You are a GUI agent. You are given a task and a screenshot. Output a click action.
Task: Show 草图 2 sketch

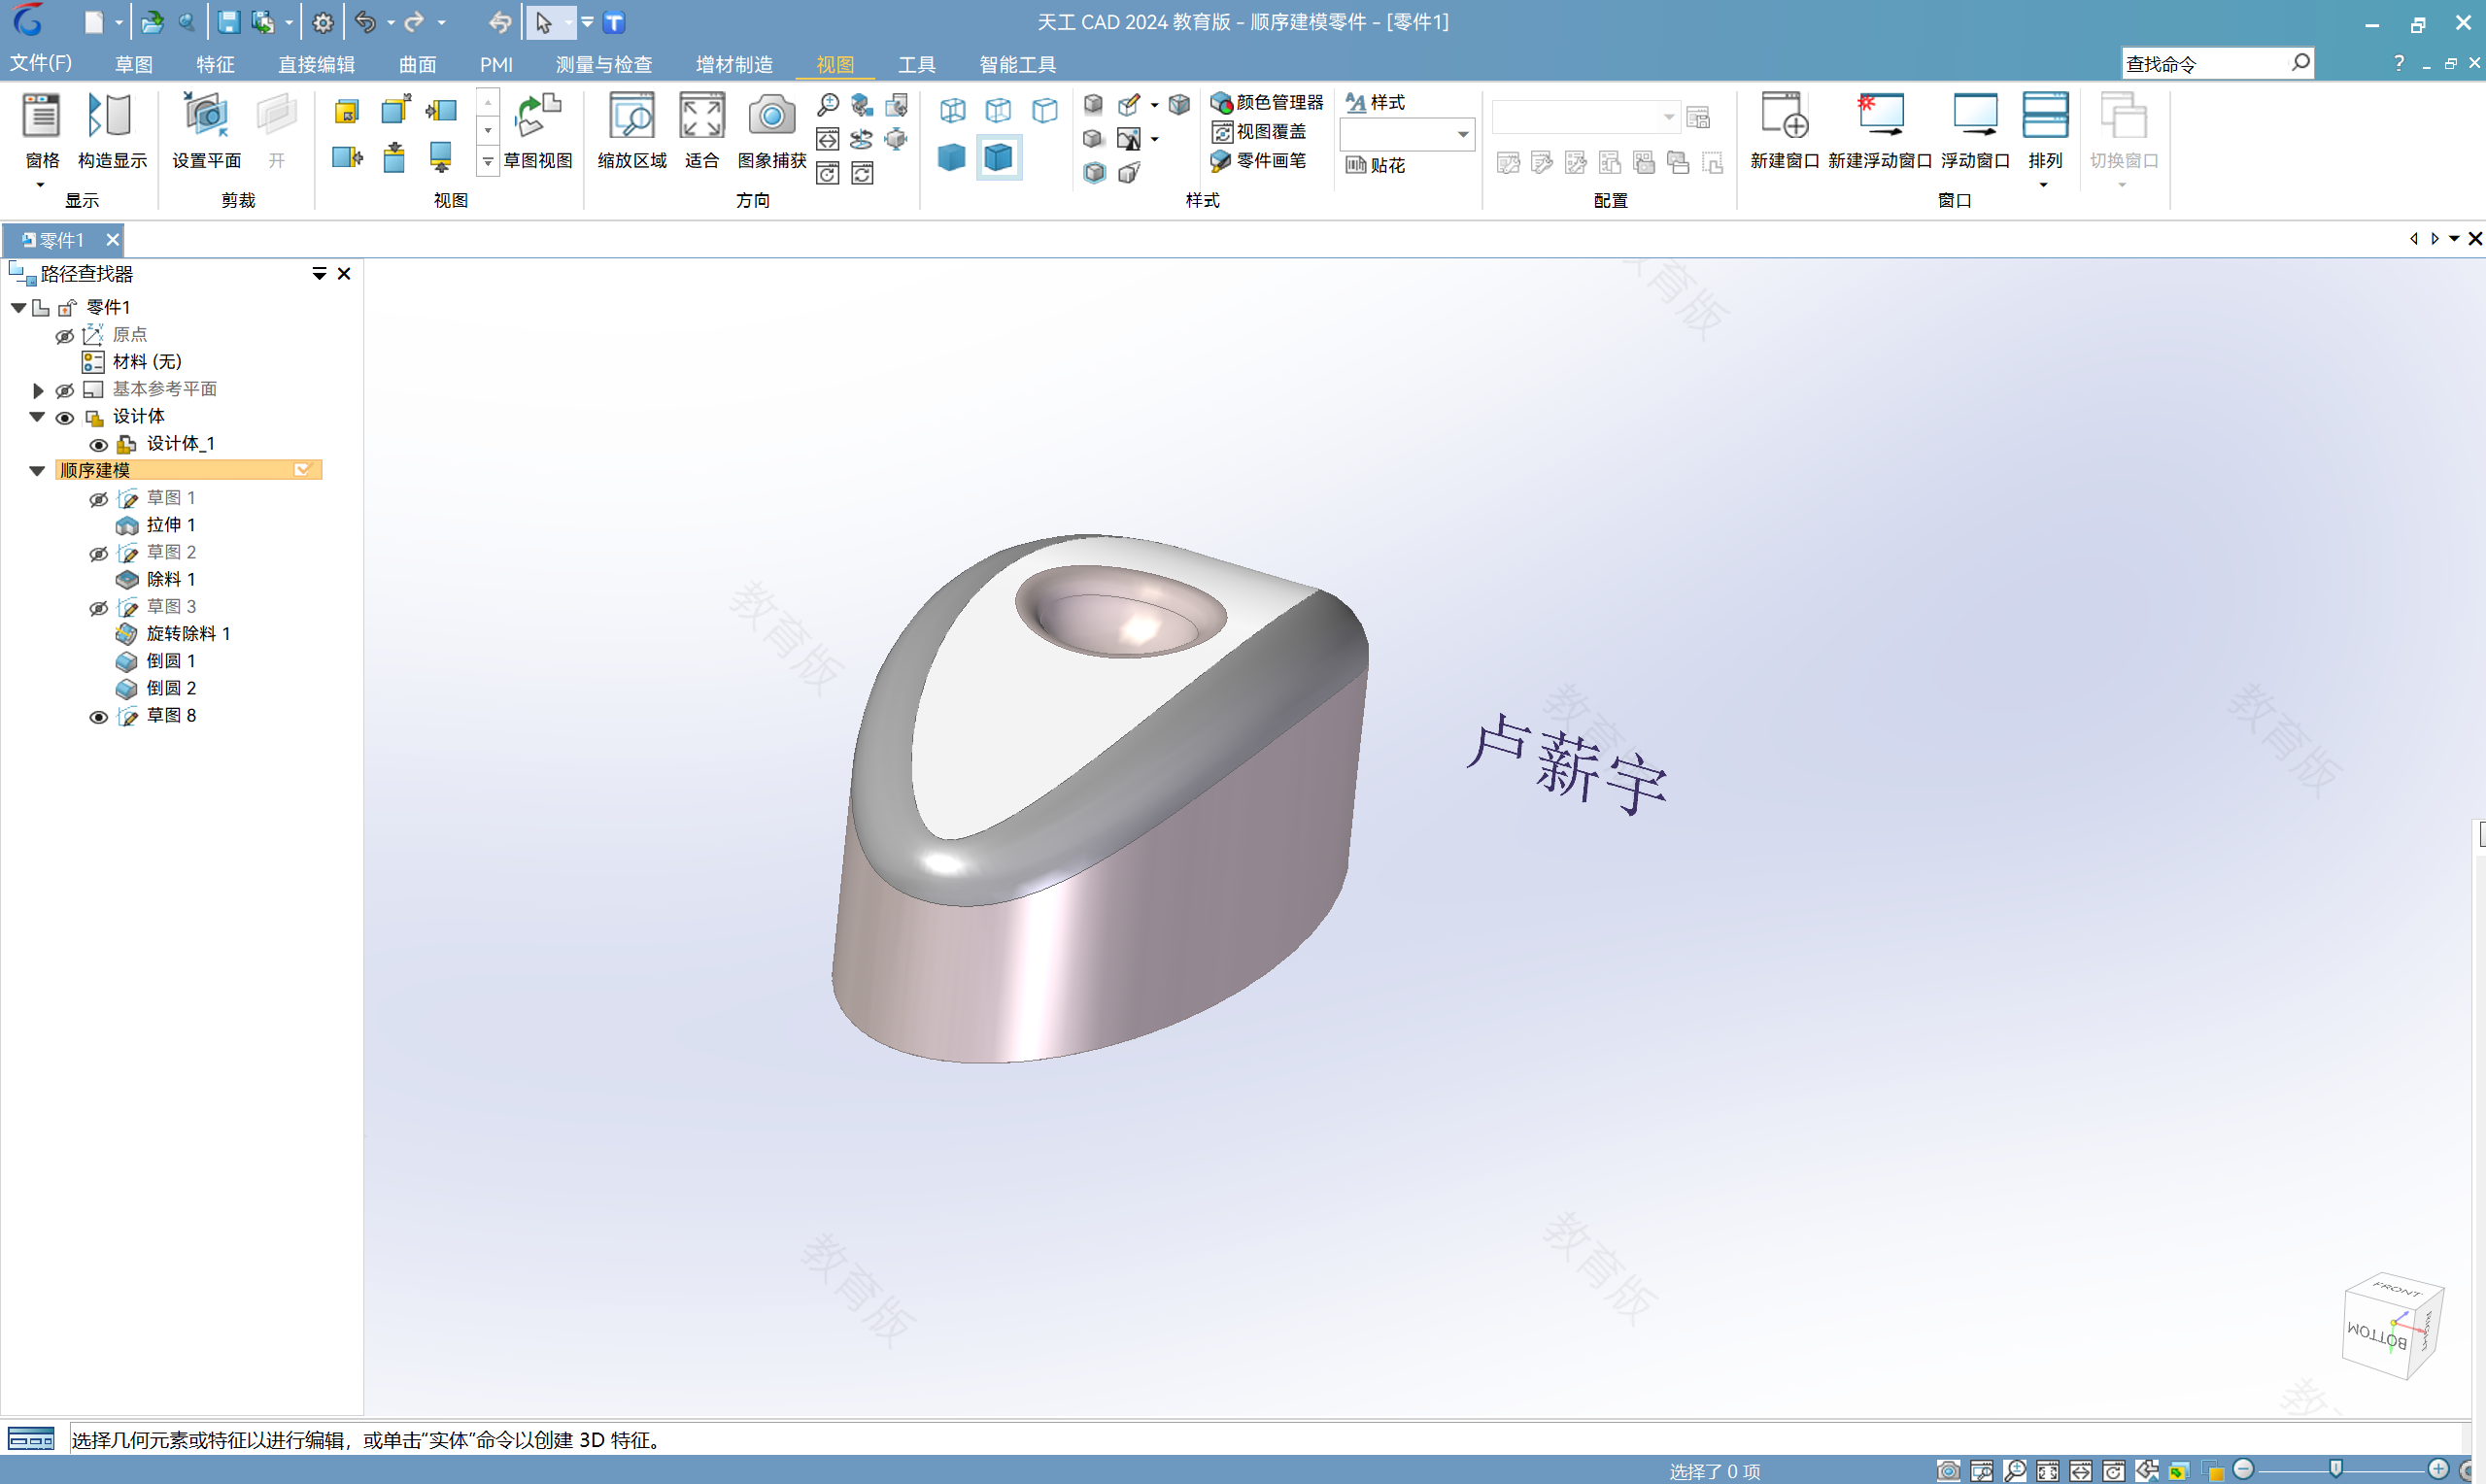pyautogui.click(x=99, y=553)
